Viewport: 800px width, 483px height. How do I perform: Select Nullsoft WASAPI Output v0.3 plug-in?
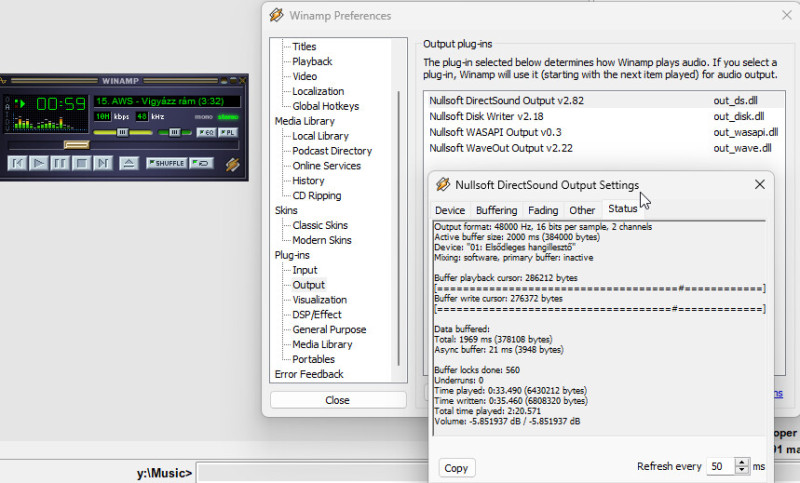pos(604,132)
